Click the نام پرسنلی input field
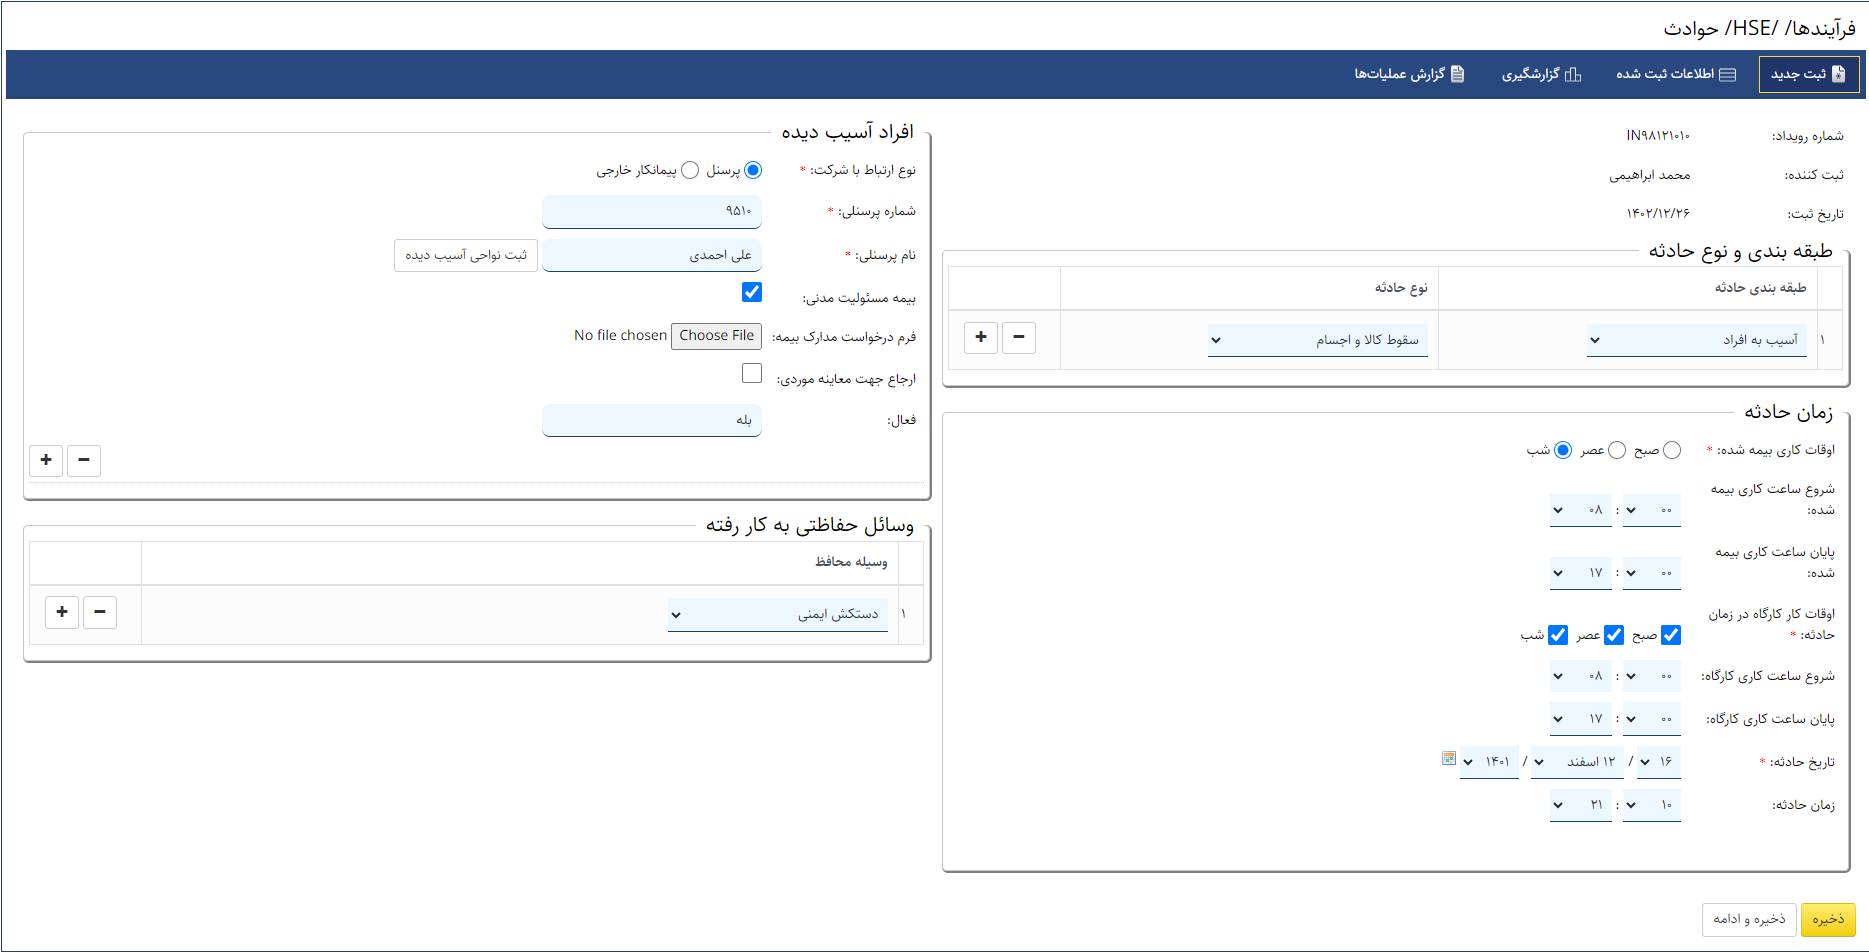Viewport: 1869px width, 952px height. [652, 255]
